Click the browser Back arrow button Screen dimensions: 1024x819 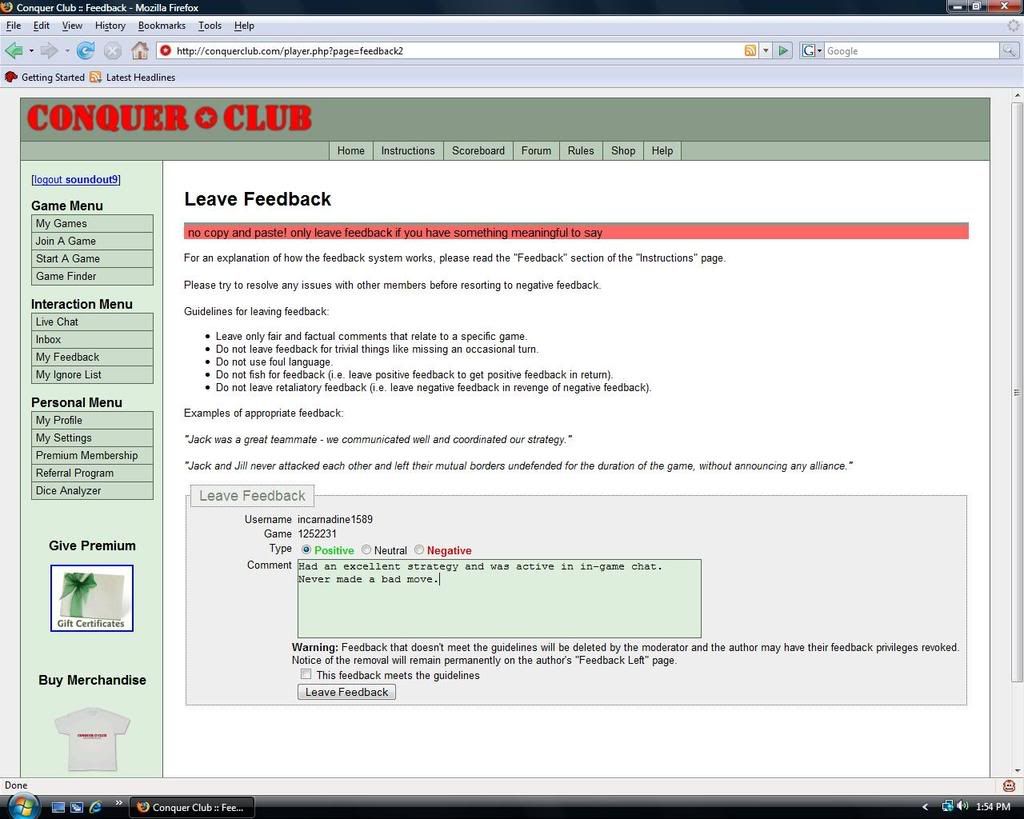[x=14, y=50]
